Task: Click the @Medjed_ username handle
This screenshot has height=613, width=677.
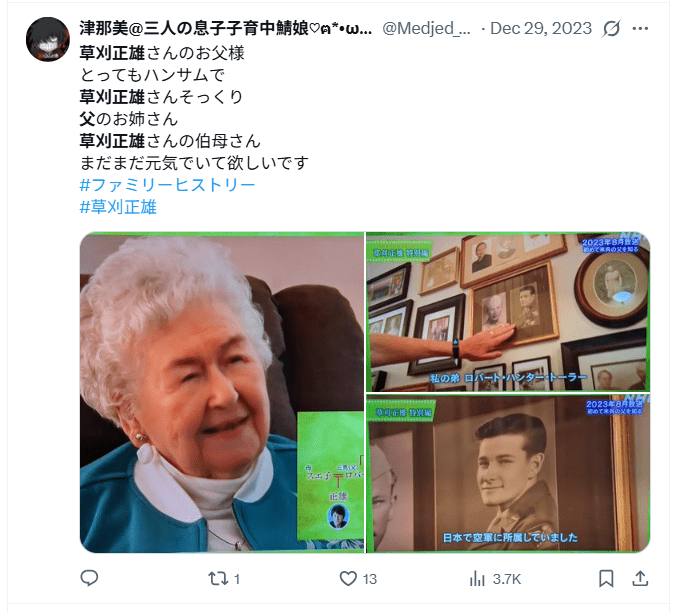Action: (426, 28)
